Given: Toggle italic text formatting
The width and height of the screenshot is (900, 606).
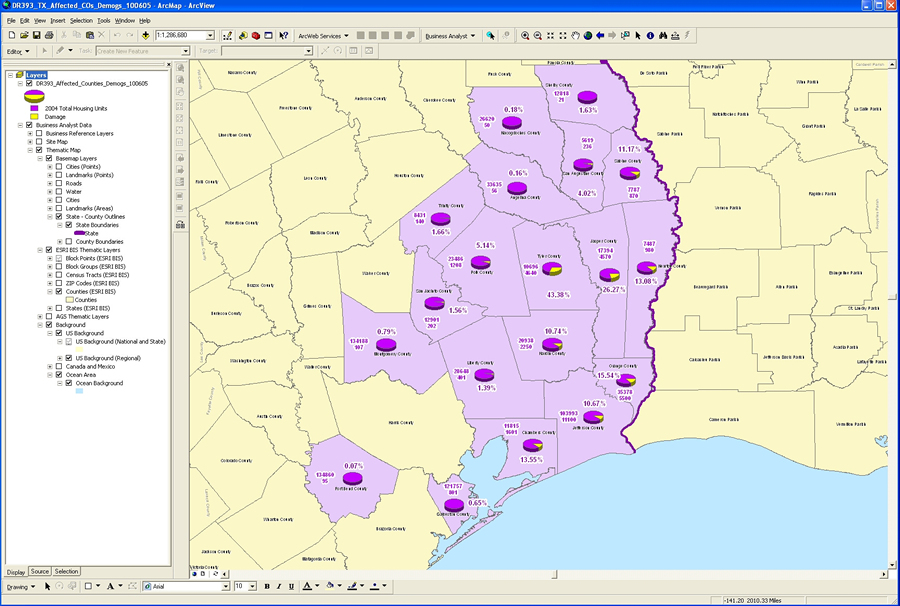Looking at the screenshot, I should tap(279, 586).
